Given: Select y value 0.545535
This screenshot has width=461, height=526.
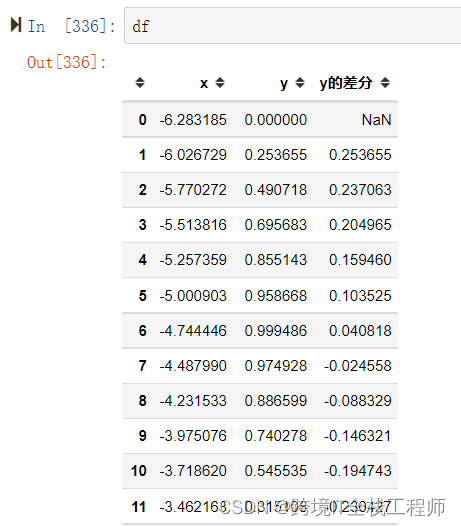Looking at the screenshot, I should point(275,471).
